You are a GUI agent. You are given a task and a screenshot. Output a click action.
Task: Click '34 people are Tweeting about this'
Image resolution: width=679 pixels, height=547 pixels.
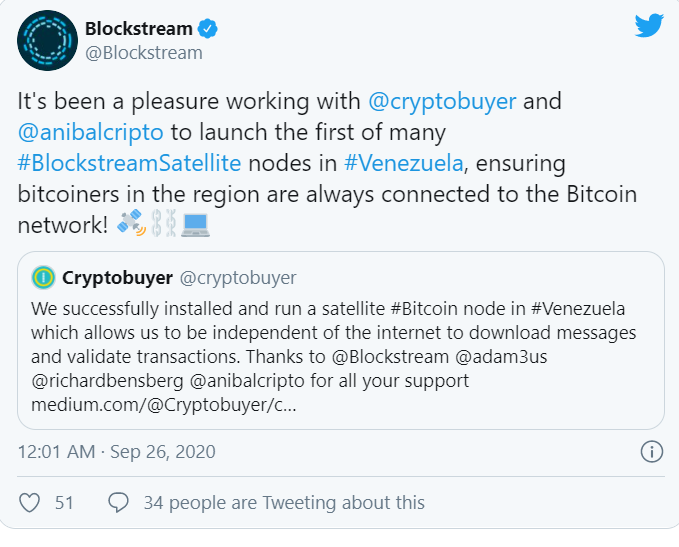283,503
